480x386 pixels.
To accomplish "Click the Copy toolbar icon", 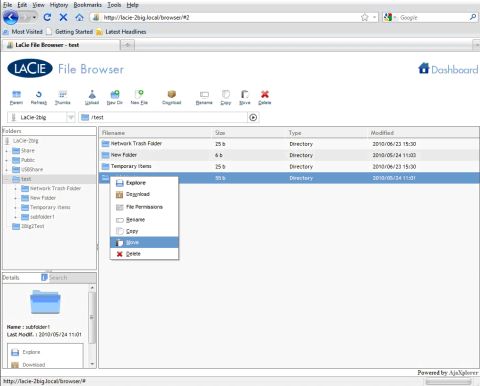I will pos(226,97).
